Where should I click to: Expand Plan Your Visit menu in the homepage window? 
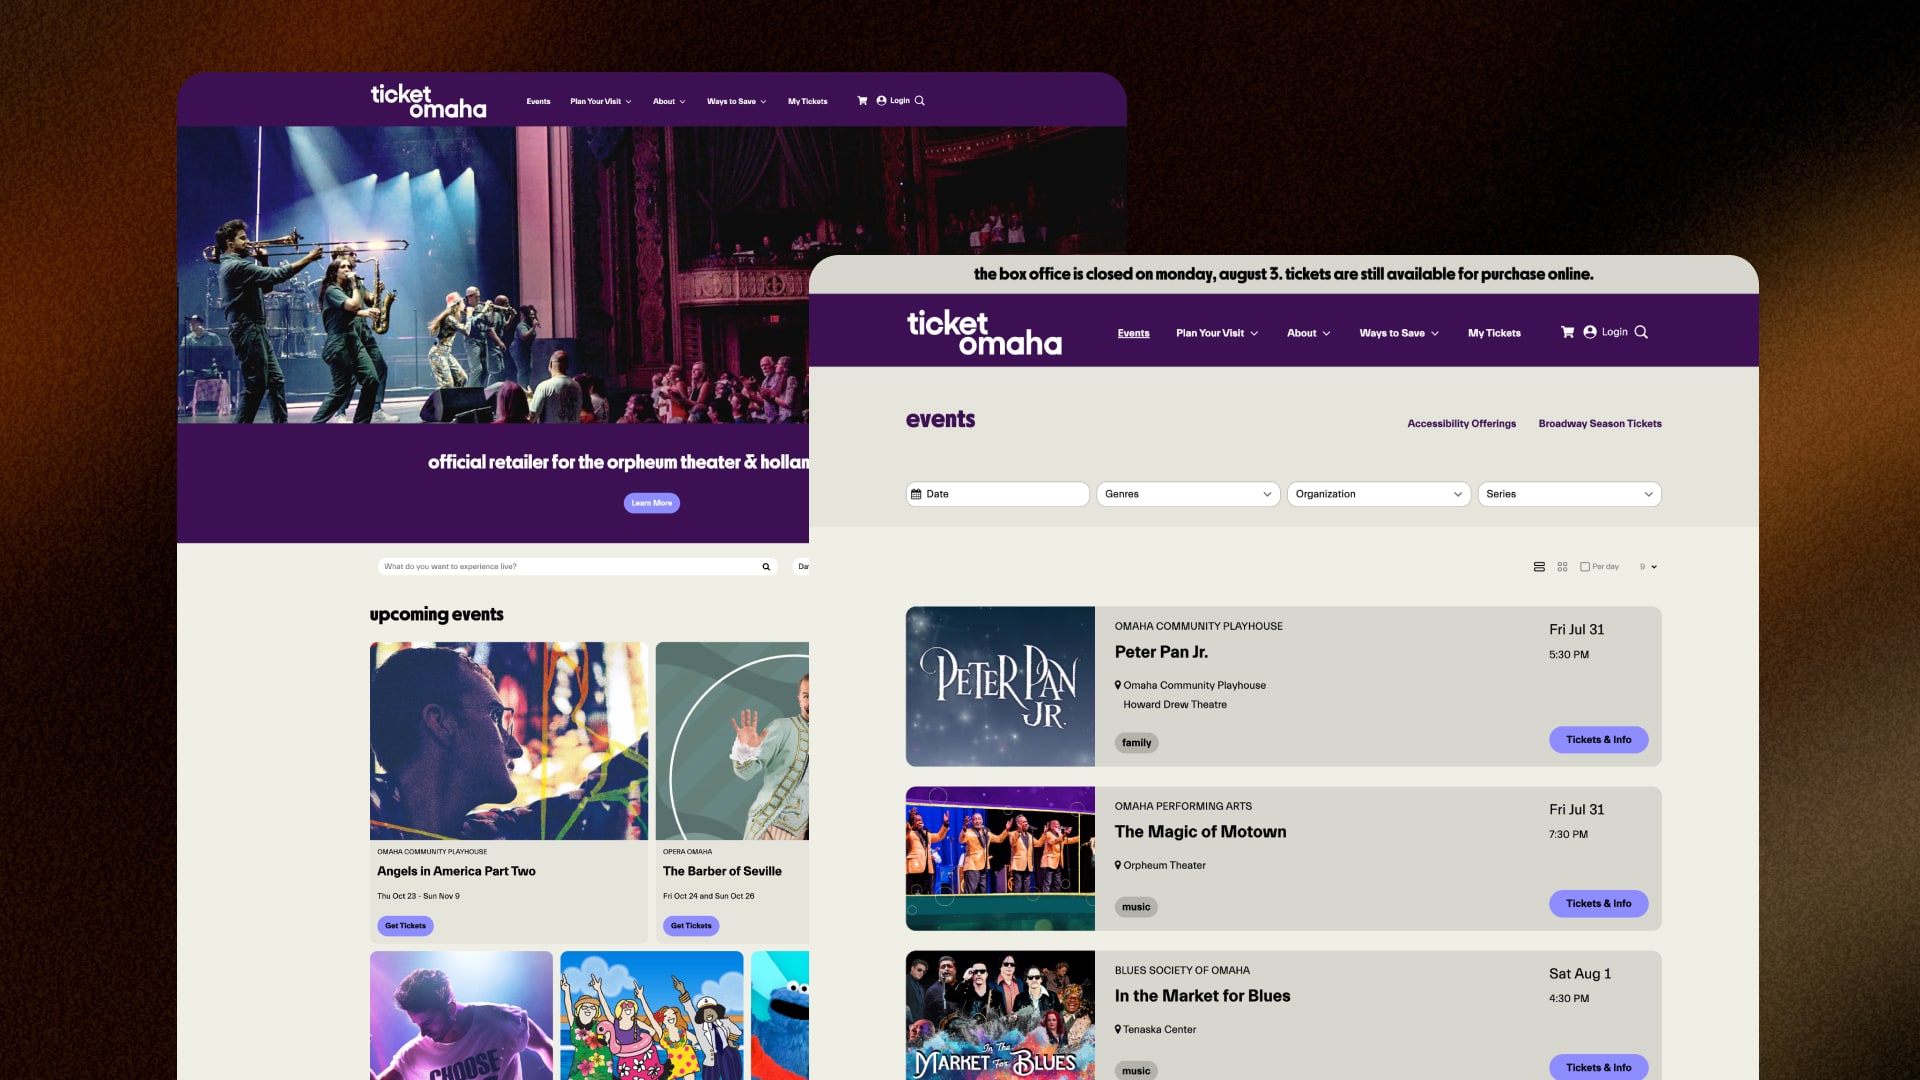click(x=601, y=101)
